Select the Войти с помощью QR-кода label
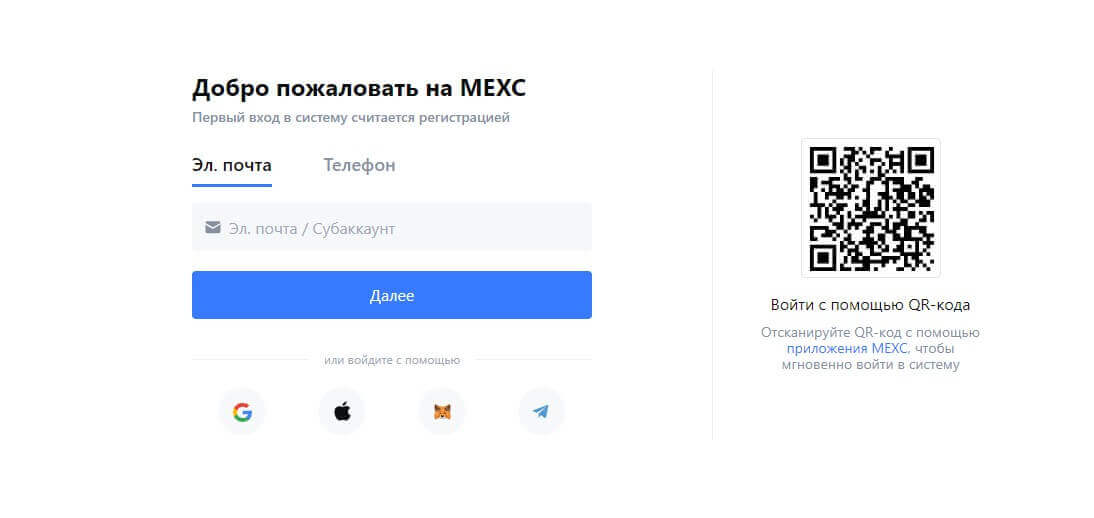Viewport: 1094px width, 518px height. pyautogui.click(x=870, y=305)
